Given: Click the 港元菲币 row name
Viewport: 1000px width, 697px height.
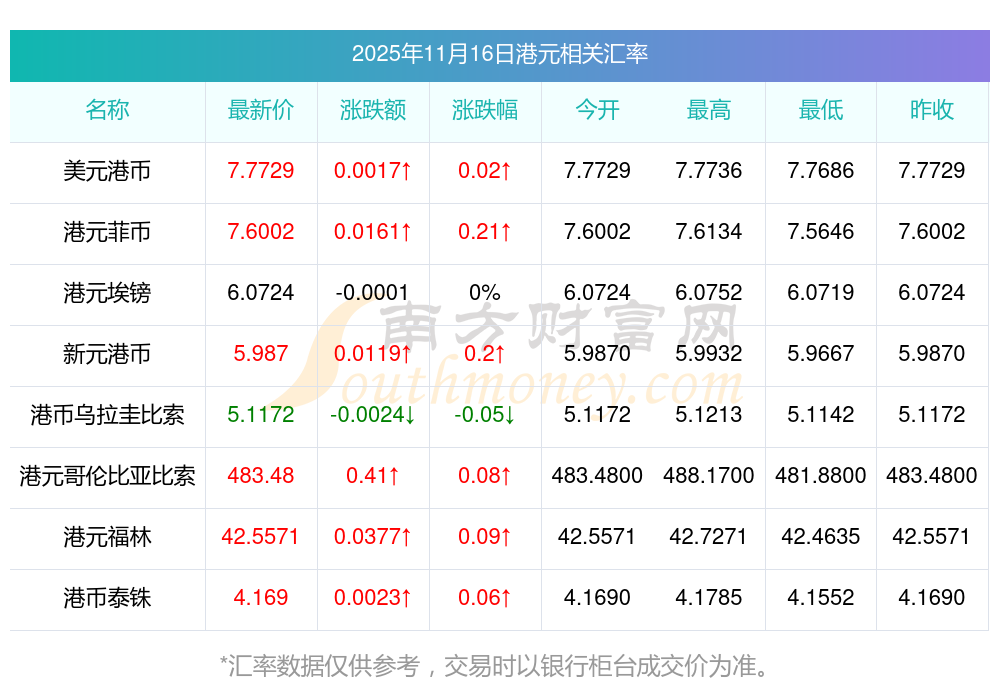Looking at the screenshot, I should tap(107, 231).
